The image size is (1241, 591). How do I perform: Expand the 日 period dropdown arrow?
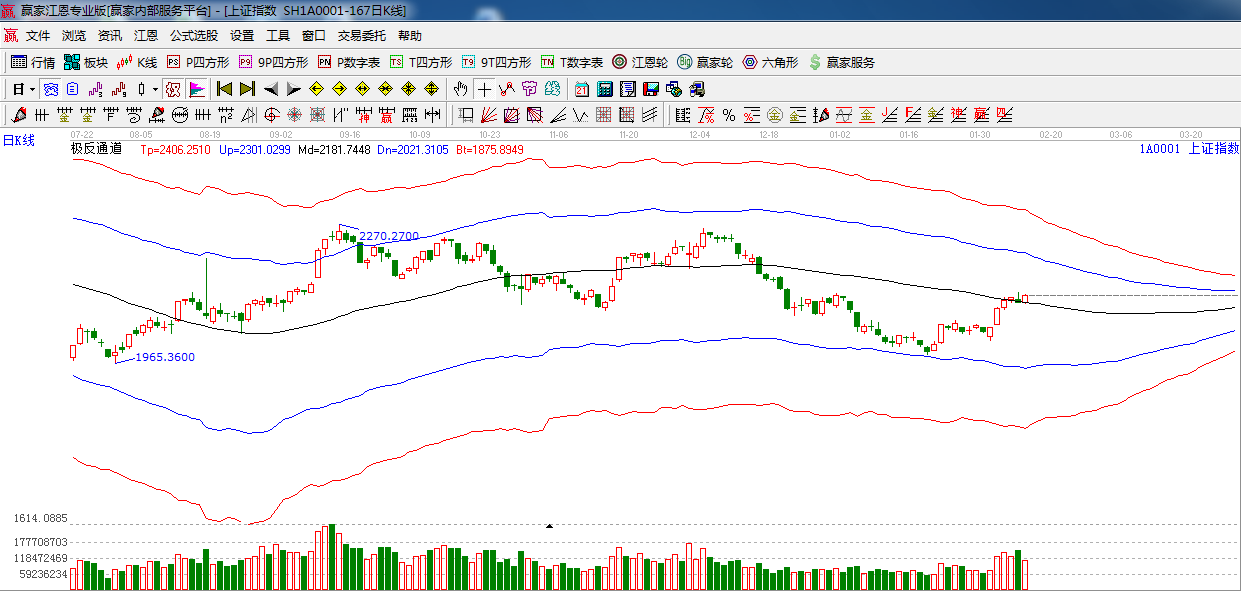[x=32, y=89]
